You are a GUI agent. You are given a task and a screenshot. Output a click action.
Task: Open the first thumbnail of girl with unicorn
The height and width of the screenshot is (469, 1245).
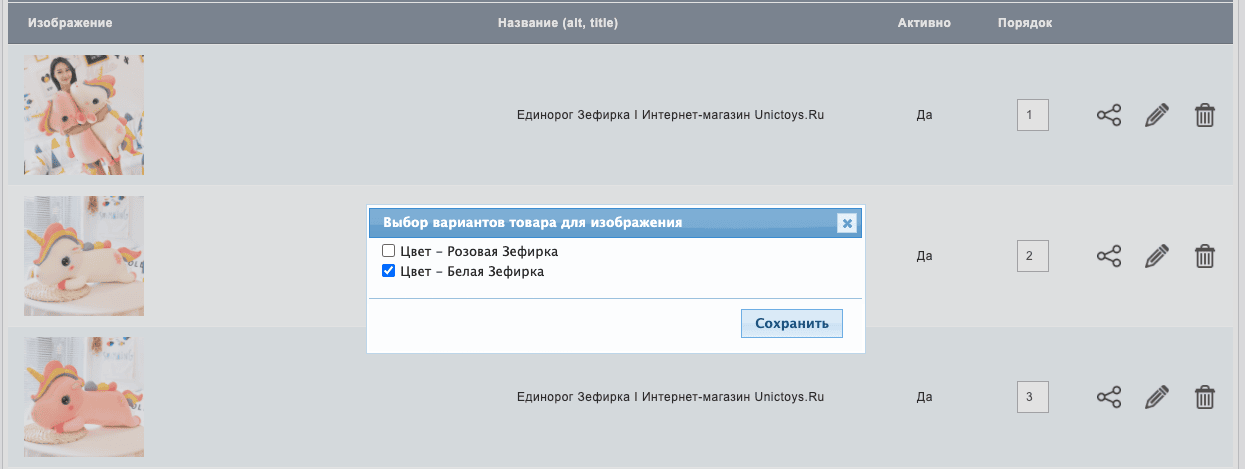click(84, 115)
